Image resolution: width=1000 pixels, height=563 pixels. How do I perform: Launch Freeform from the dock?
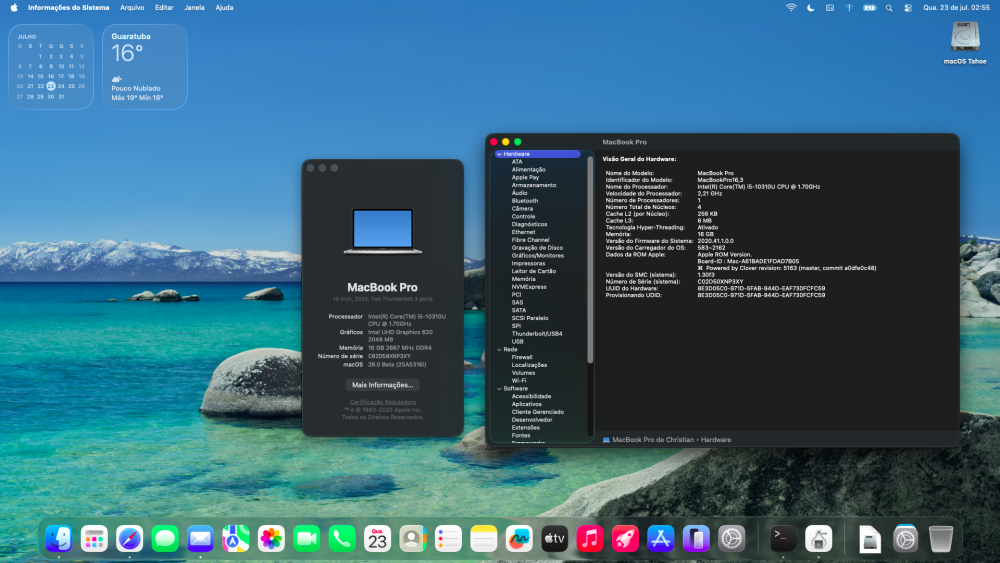[x=519, y=539]
